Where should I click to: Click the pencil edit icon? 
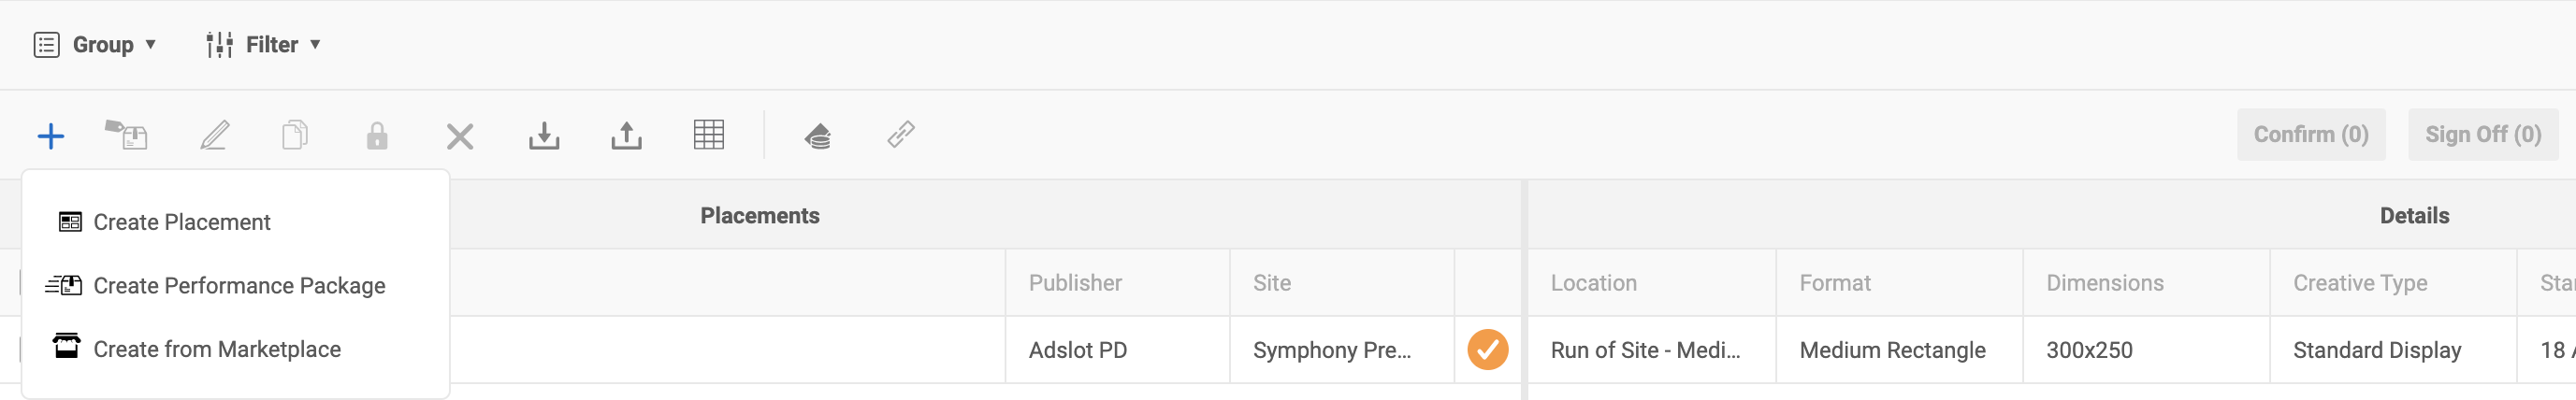click(x=214, y=135)
